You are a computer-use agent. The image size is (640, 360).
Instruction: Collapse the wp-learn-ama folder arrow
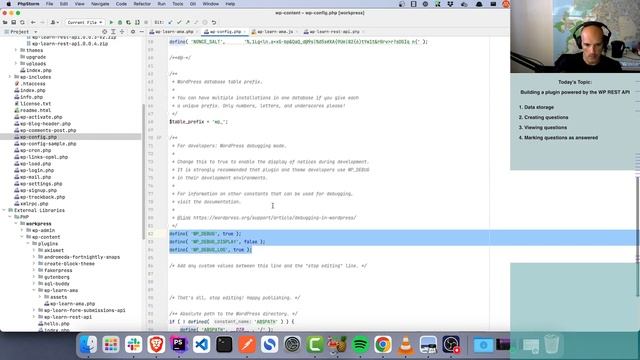click(34, 290)
